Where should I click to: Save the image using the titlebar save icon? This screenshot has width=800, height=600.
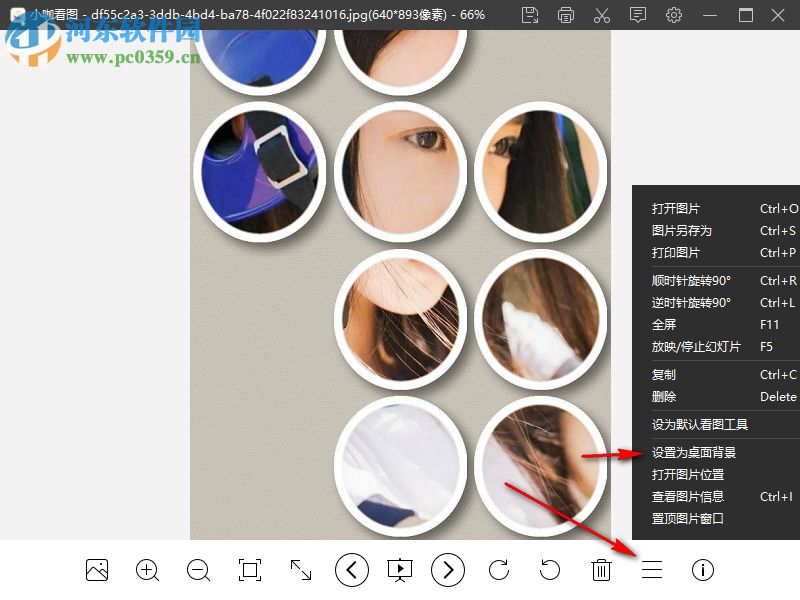point(529,15)
